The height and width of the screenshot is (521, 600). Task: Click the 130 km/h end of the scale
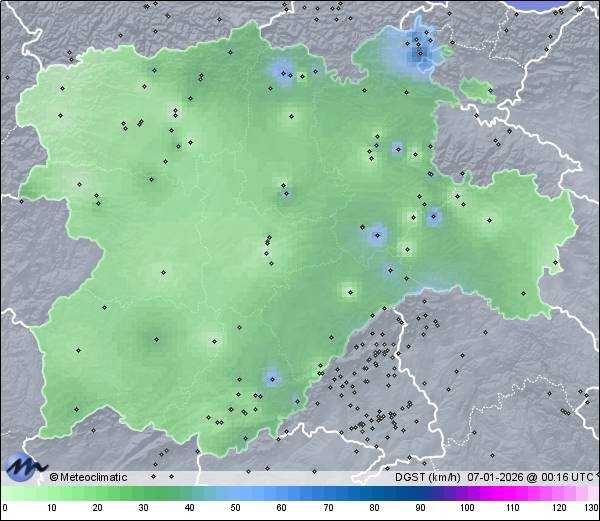[589, 508]
